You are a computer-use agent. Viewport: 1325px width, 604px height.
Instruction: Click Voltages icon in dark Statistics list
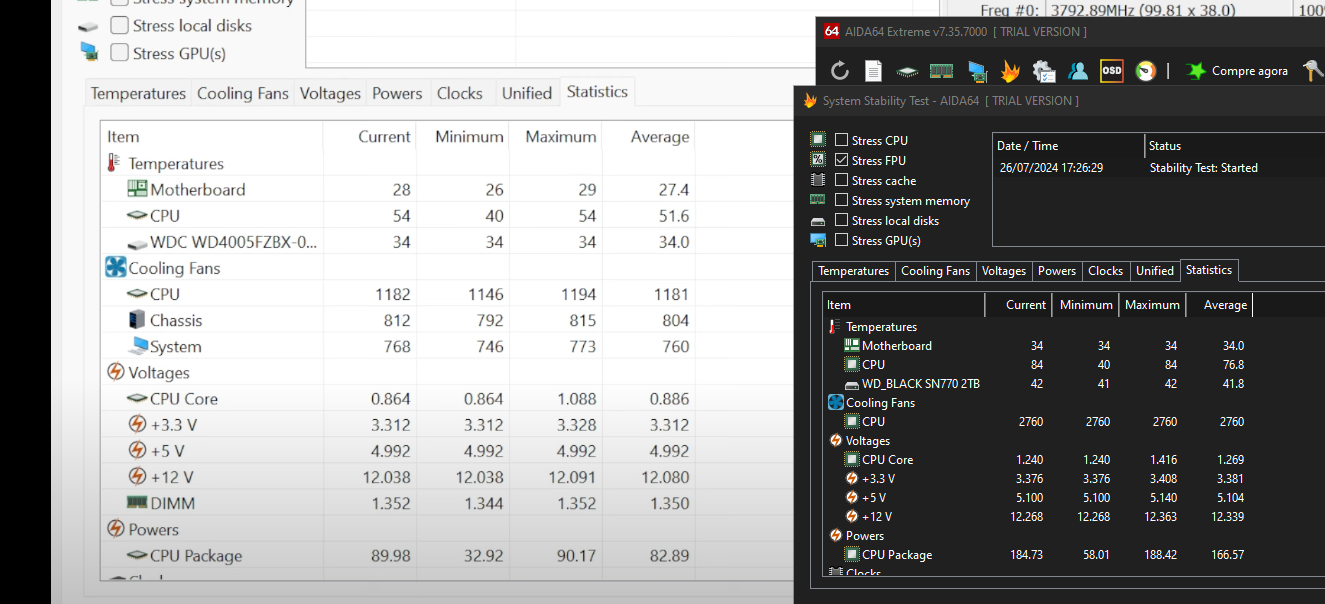point(836,441)
